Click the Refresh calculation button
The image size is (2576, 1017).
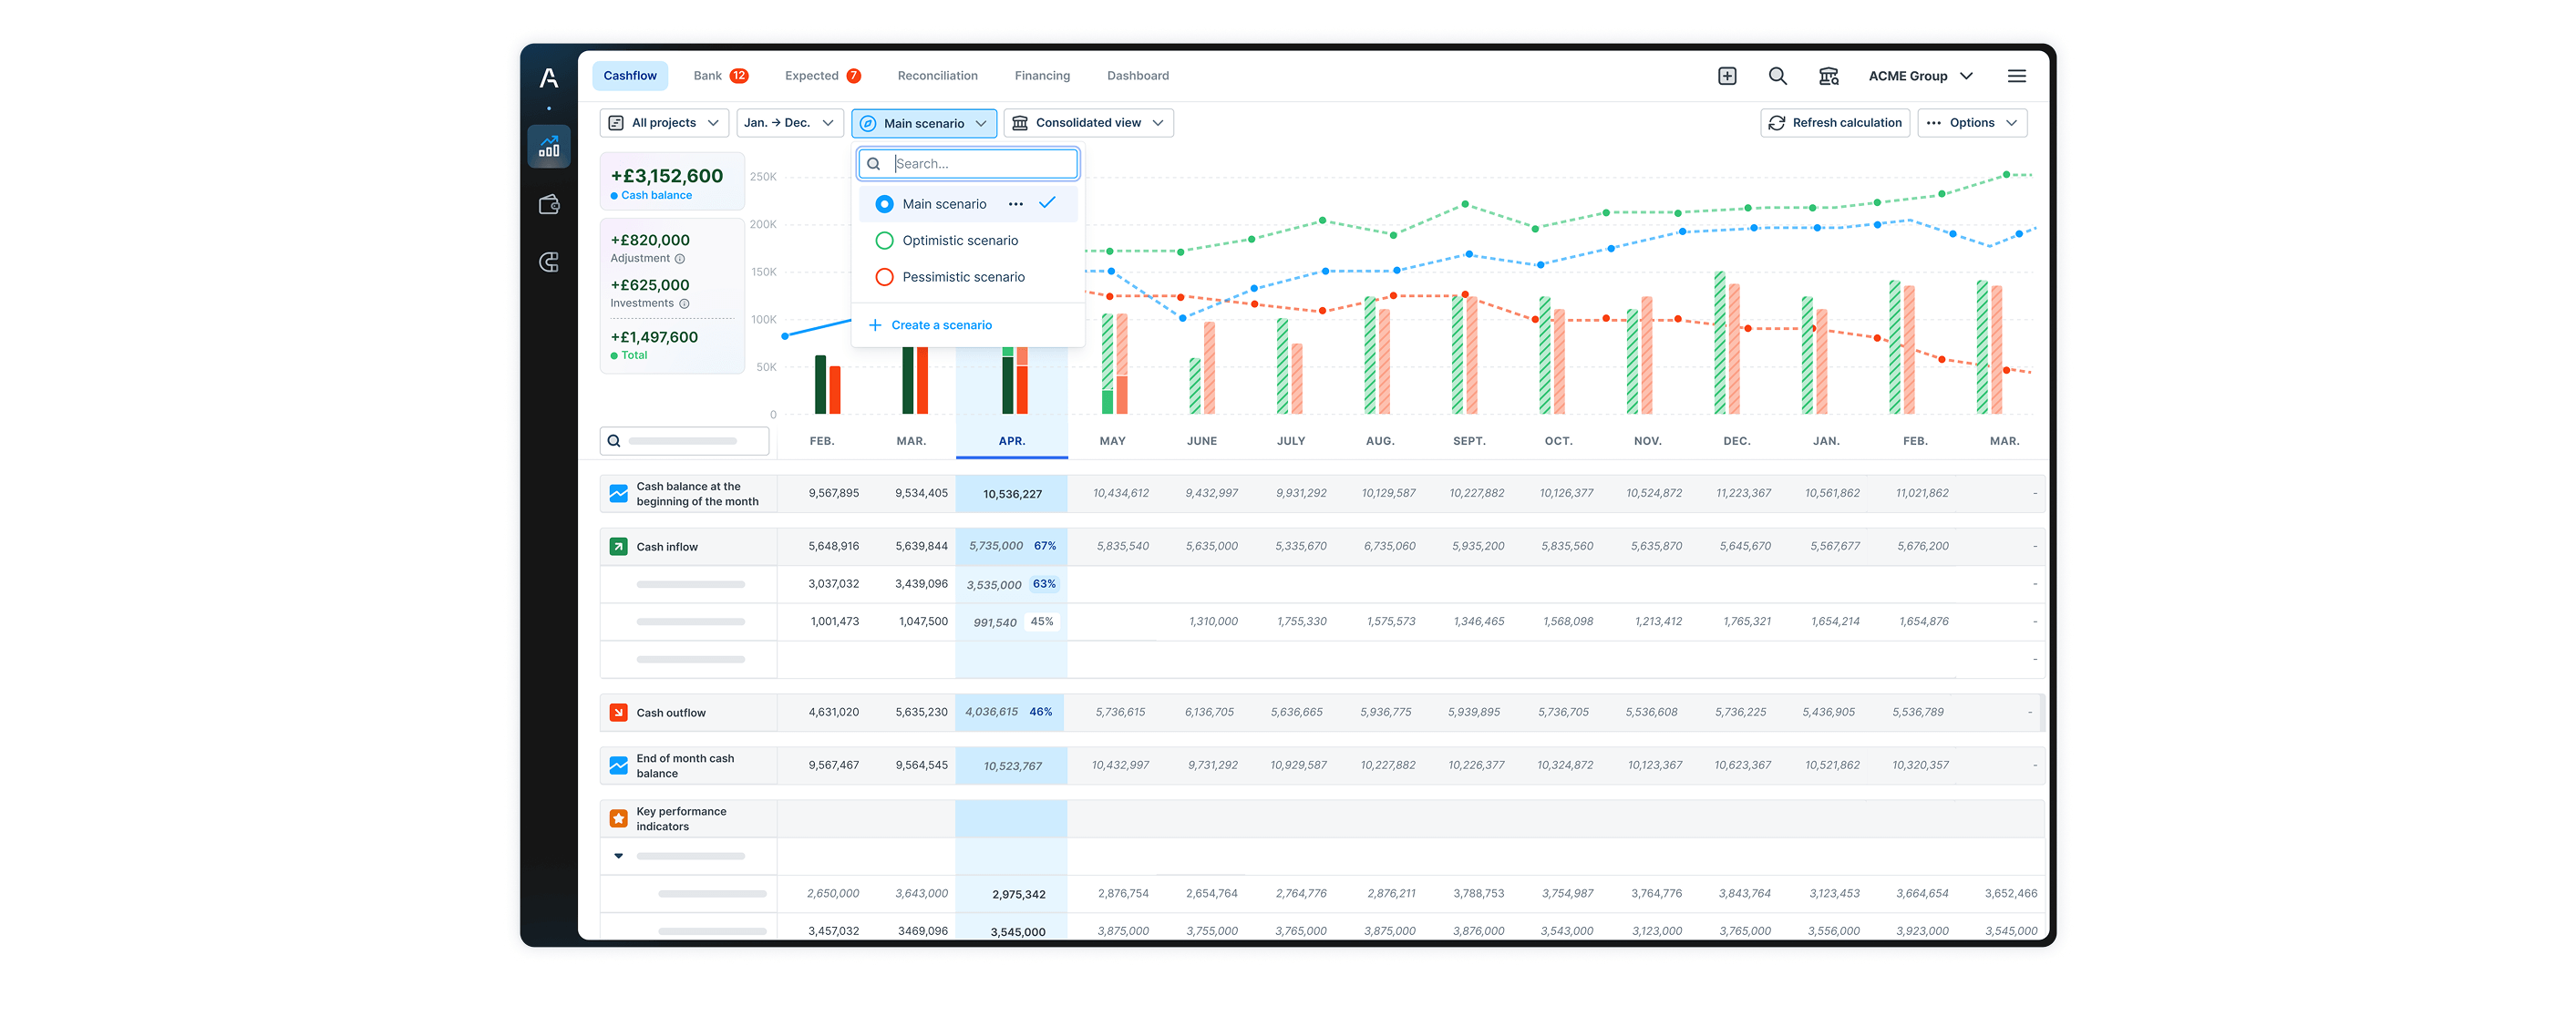1834,123
